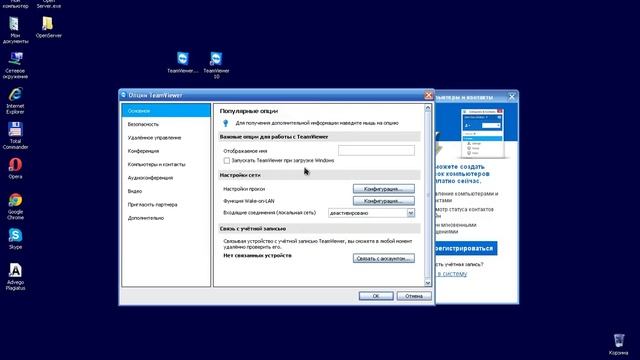
Task: Select the Дополнительно category
Action: [166, 218]
